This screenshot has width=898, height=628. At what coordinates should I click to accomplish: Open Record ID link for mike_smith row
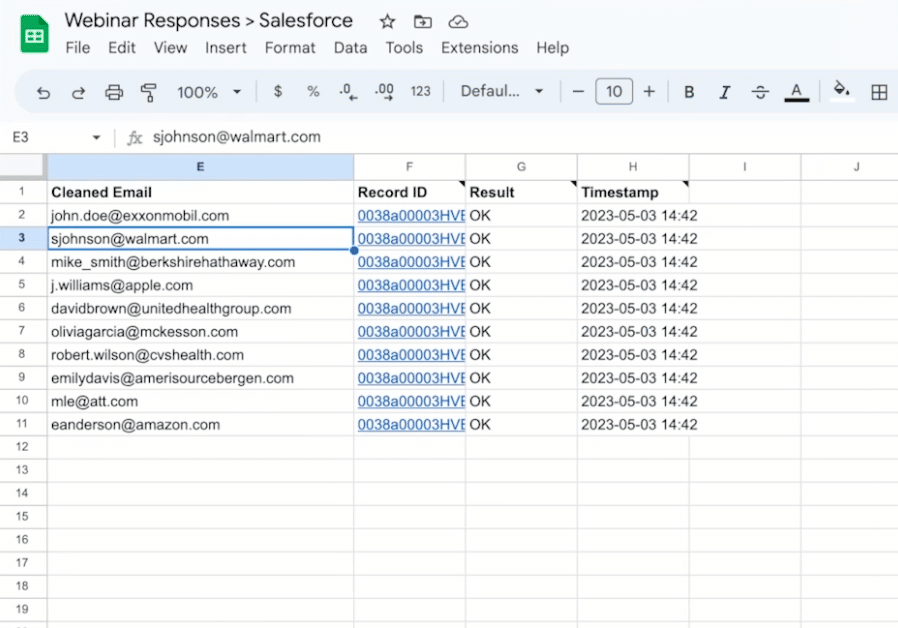tap(411, 262)
